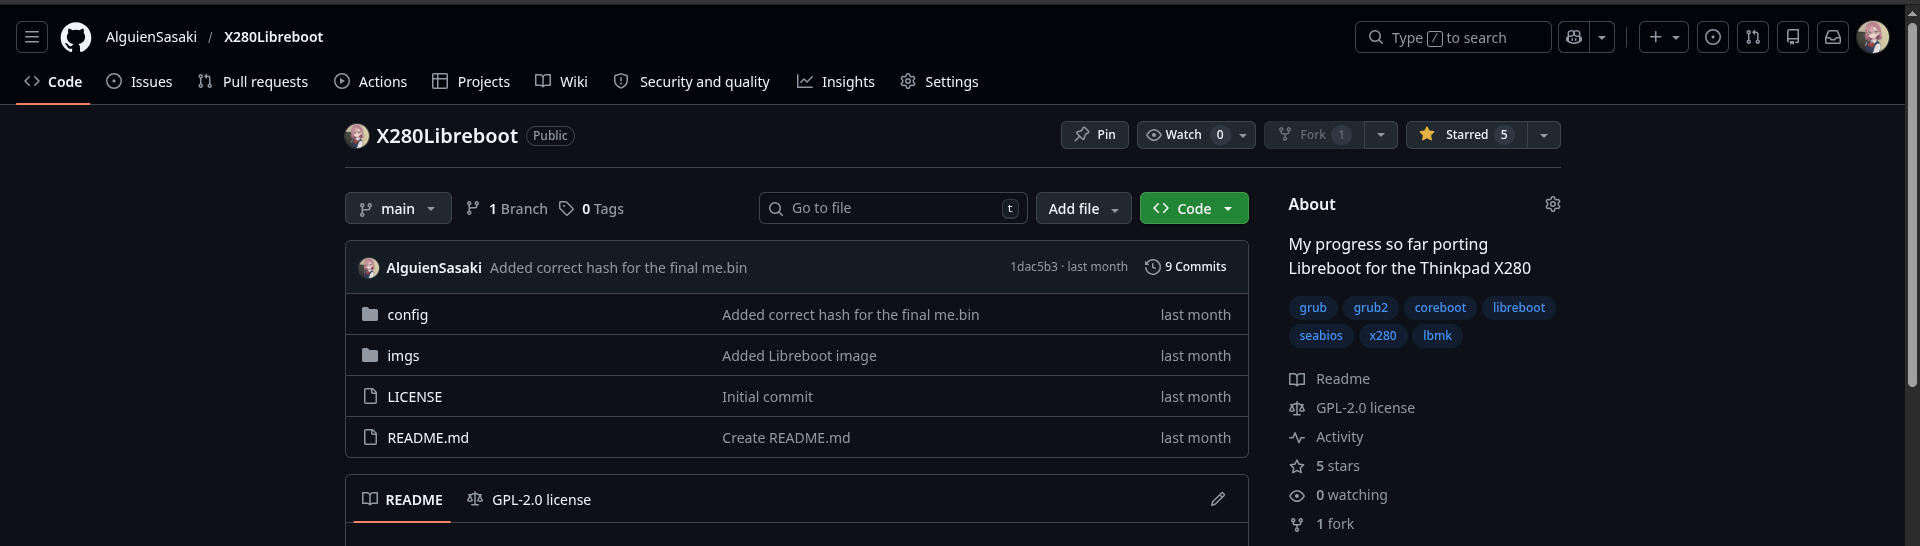Viewport: 1920px width, 546px height.
Task: Open the grub topic tag
Action: click(x=1313, y=308)
